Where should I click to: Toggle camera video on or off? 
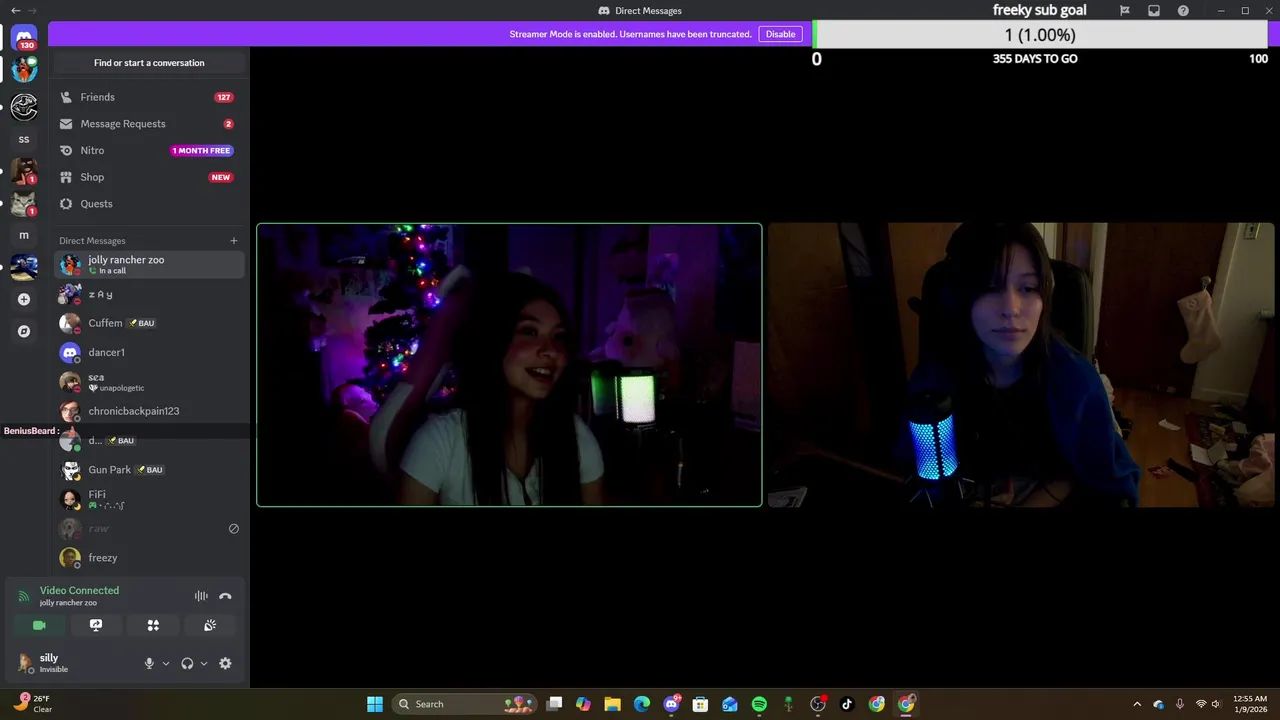coord(39,625)
